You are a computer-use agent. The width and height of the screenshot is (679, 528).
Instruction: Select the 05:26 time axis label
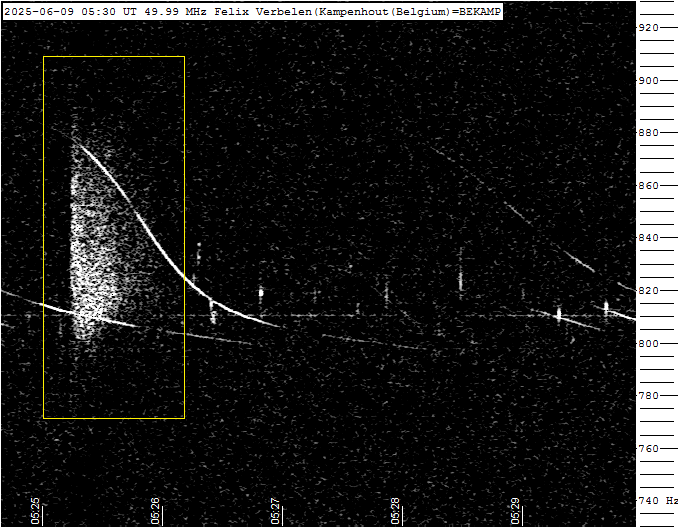pyautogui.click(x=155, y=511)
